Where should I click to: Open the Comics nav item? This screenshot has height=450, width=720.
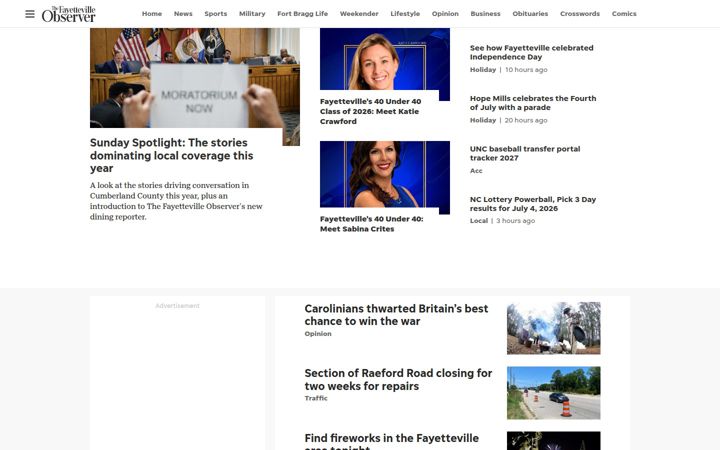pos(624,14)
